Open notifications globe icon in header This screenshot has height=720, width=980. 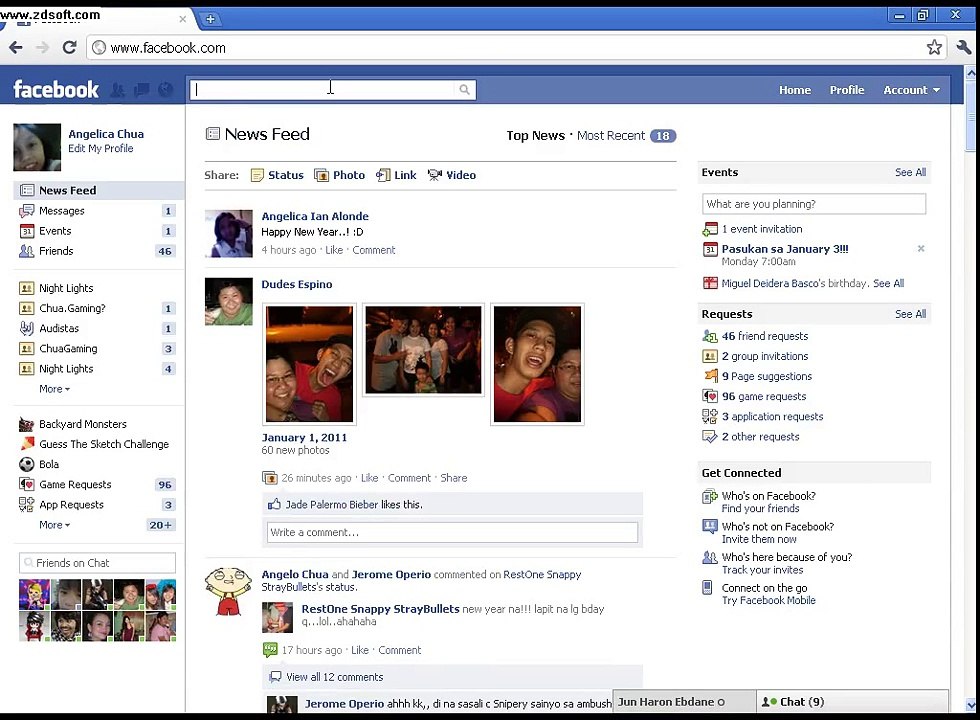click(x=166, y=90)
